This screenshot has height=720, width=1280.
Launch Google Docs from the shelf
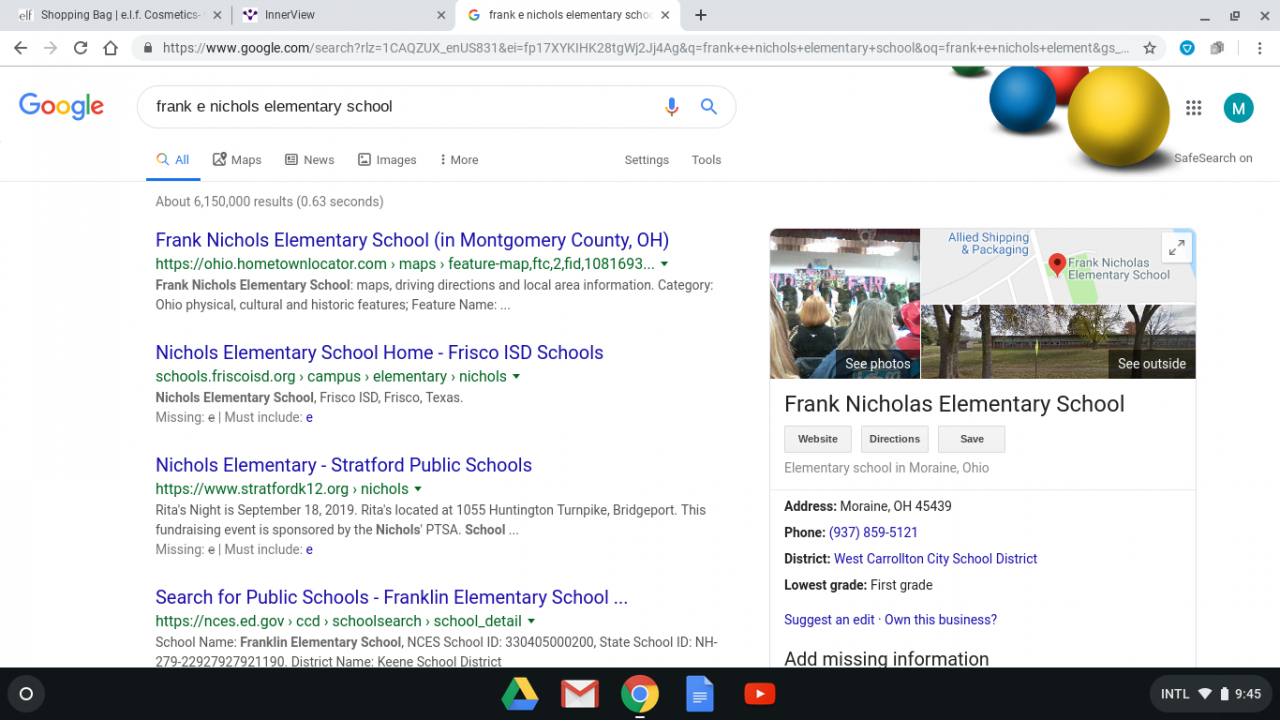[x=700, y=694]
